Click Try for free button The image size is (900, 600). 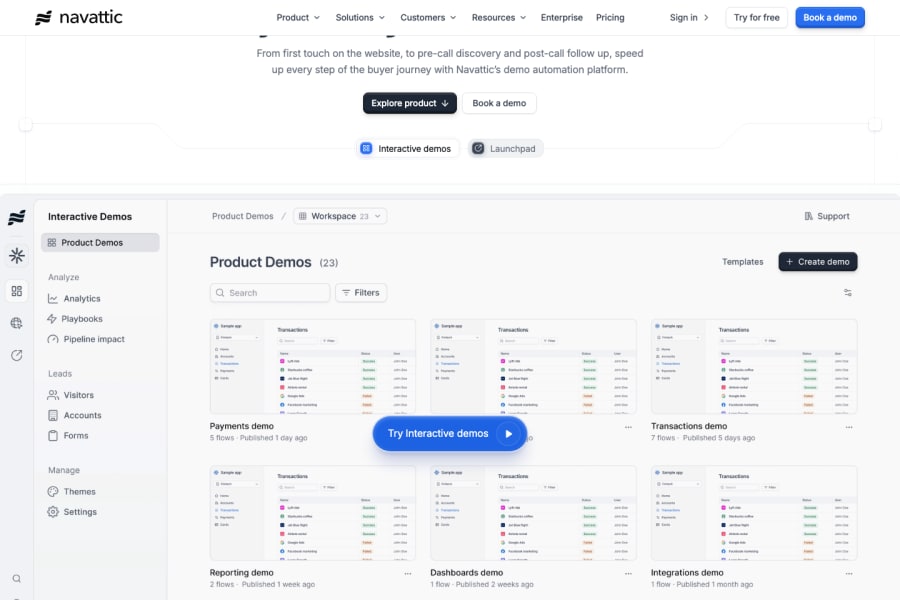click(x=757, y=18)
